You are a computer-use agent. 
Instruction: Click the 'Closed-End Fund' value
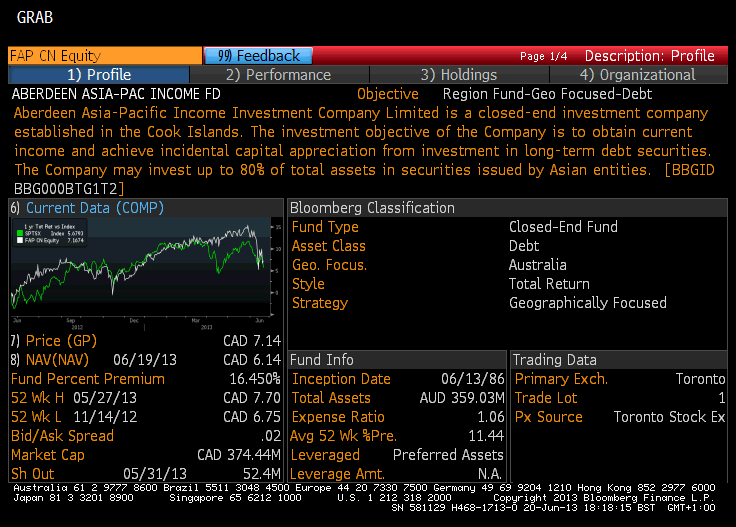(x=563, y=227)
